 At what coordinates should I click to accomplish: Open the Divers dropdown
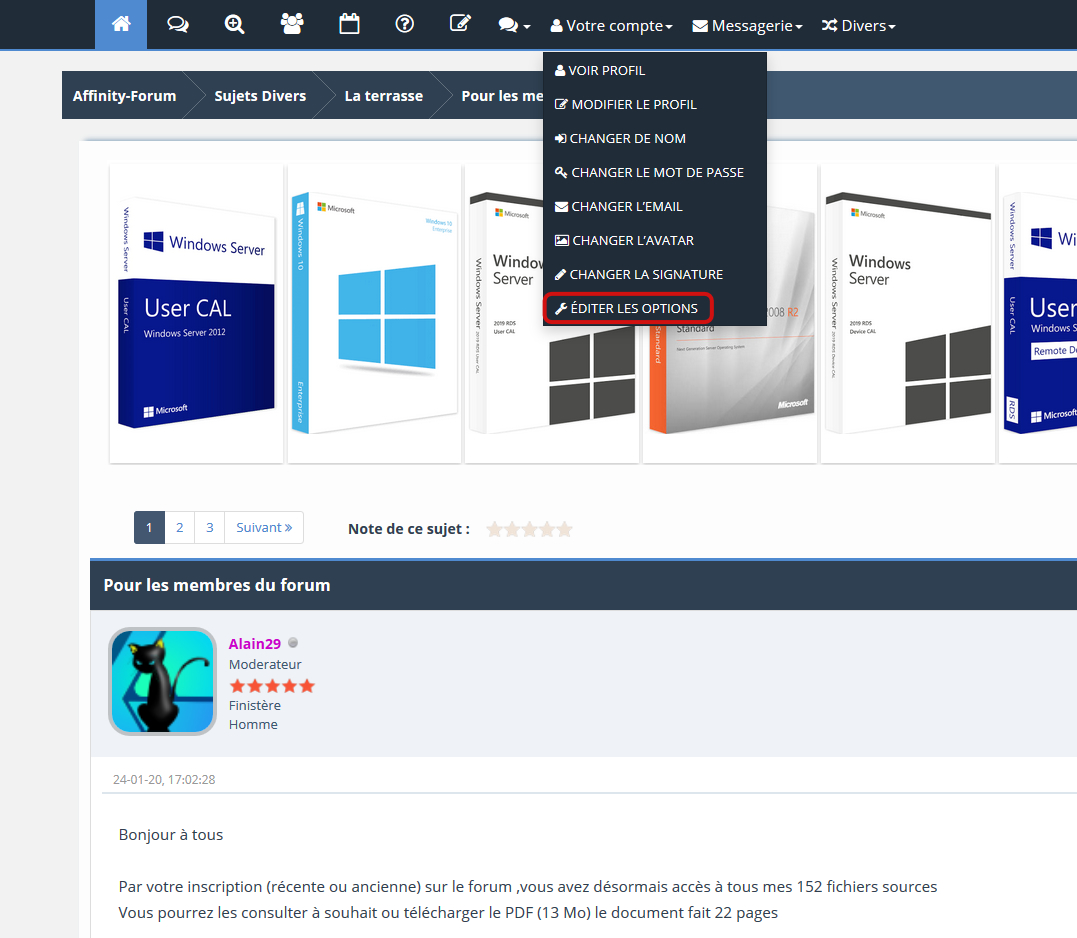[859, 26]
